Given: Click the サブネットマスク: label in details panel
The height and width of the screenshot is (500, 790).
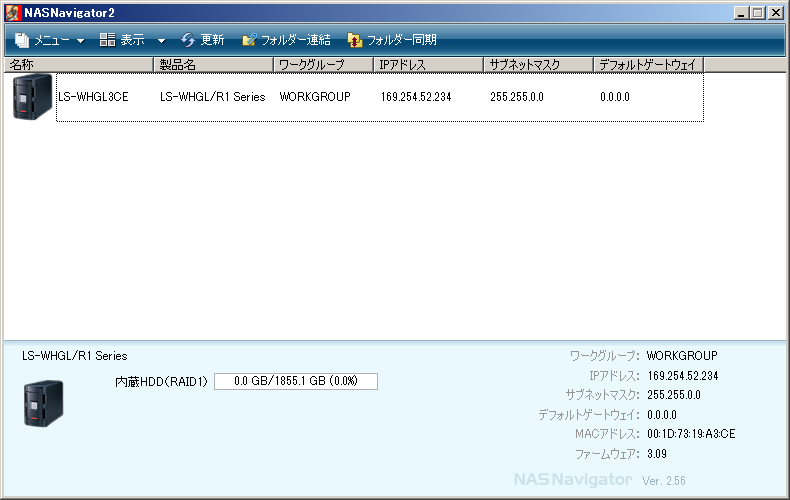Looking at the screenshot, I should 603,395.
